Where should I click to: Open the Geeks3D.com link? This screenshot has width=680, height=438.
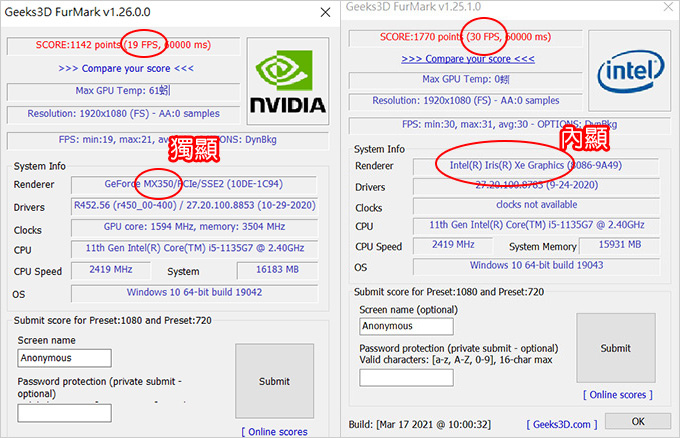(x=562, y=424)
